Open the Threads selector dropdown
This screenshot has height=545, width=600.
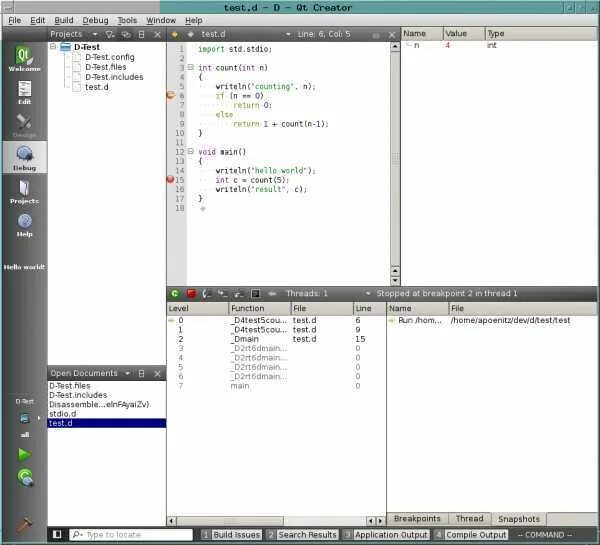point(329,294)
